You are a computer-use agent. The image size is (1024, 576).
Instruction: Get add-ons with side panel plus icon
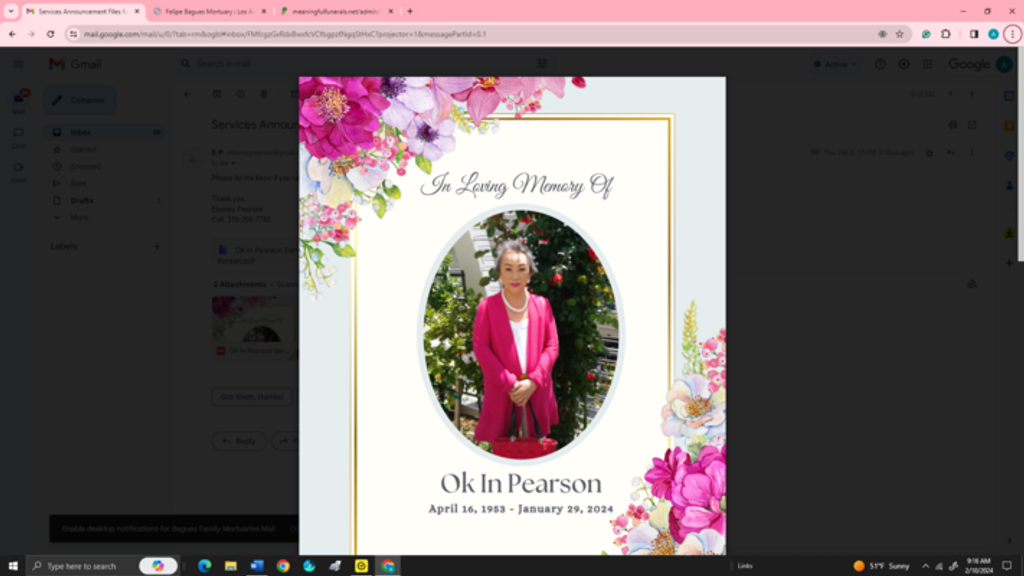tap(1010, 263)
